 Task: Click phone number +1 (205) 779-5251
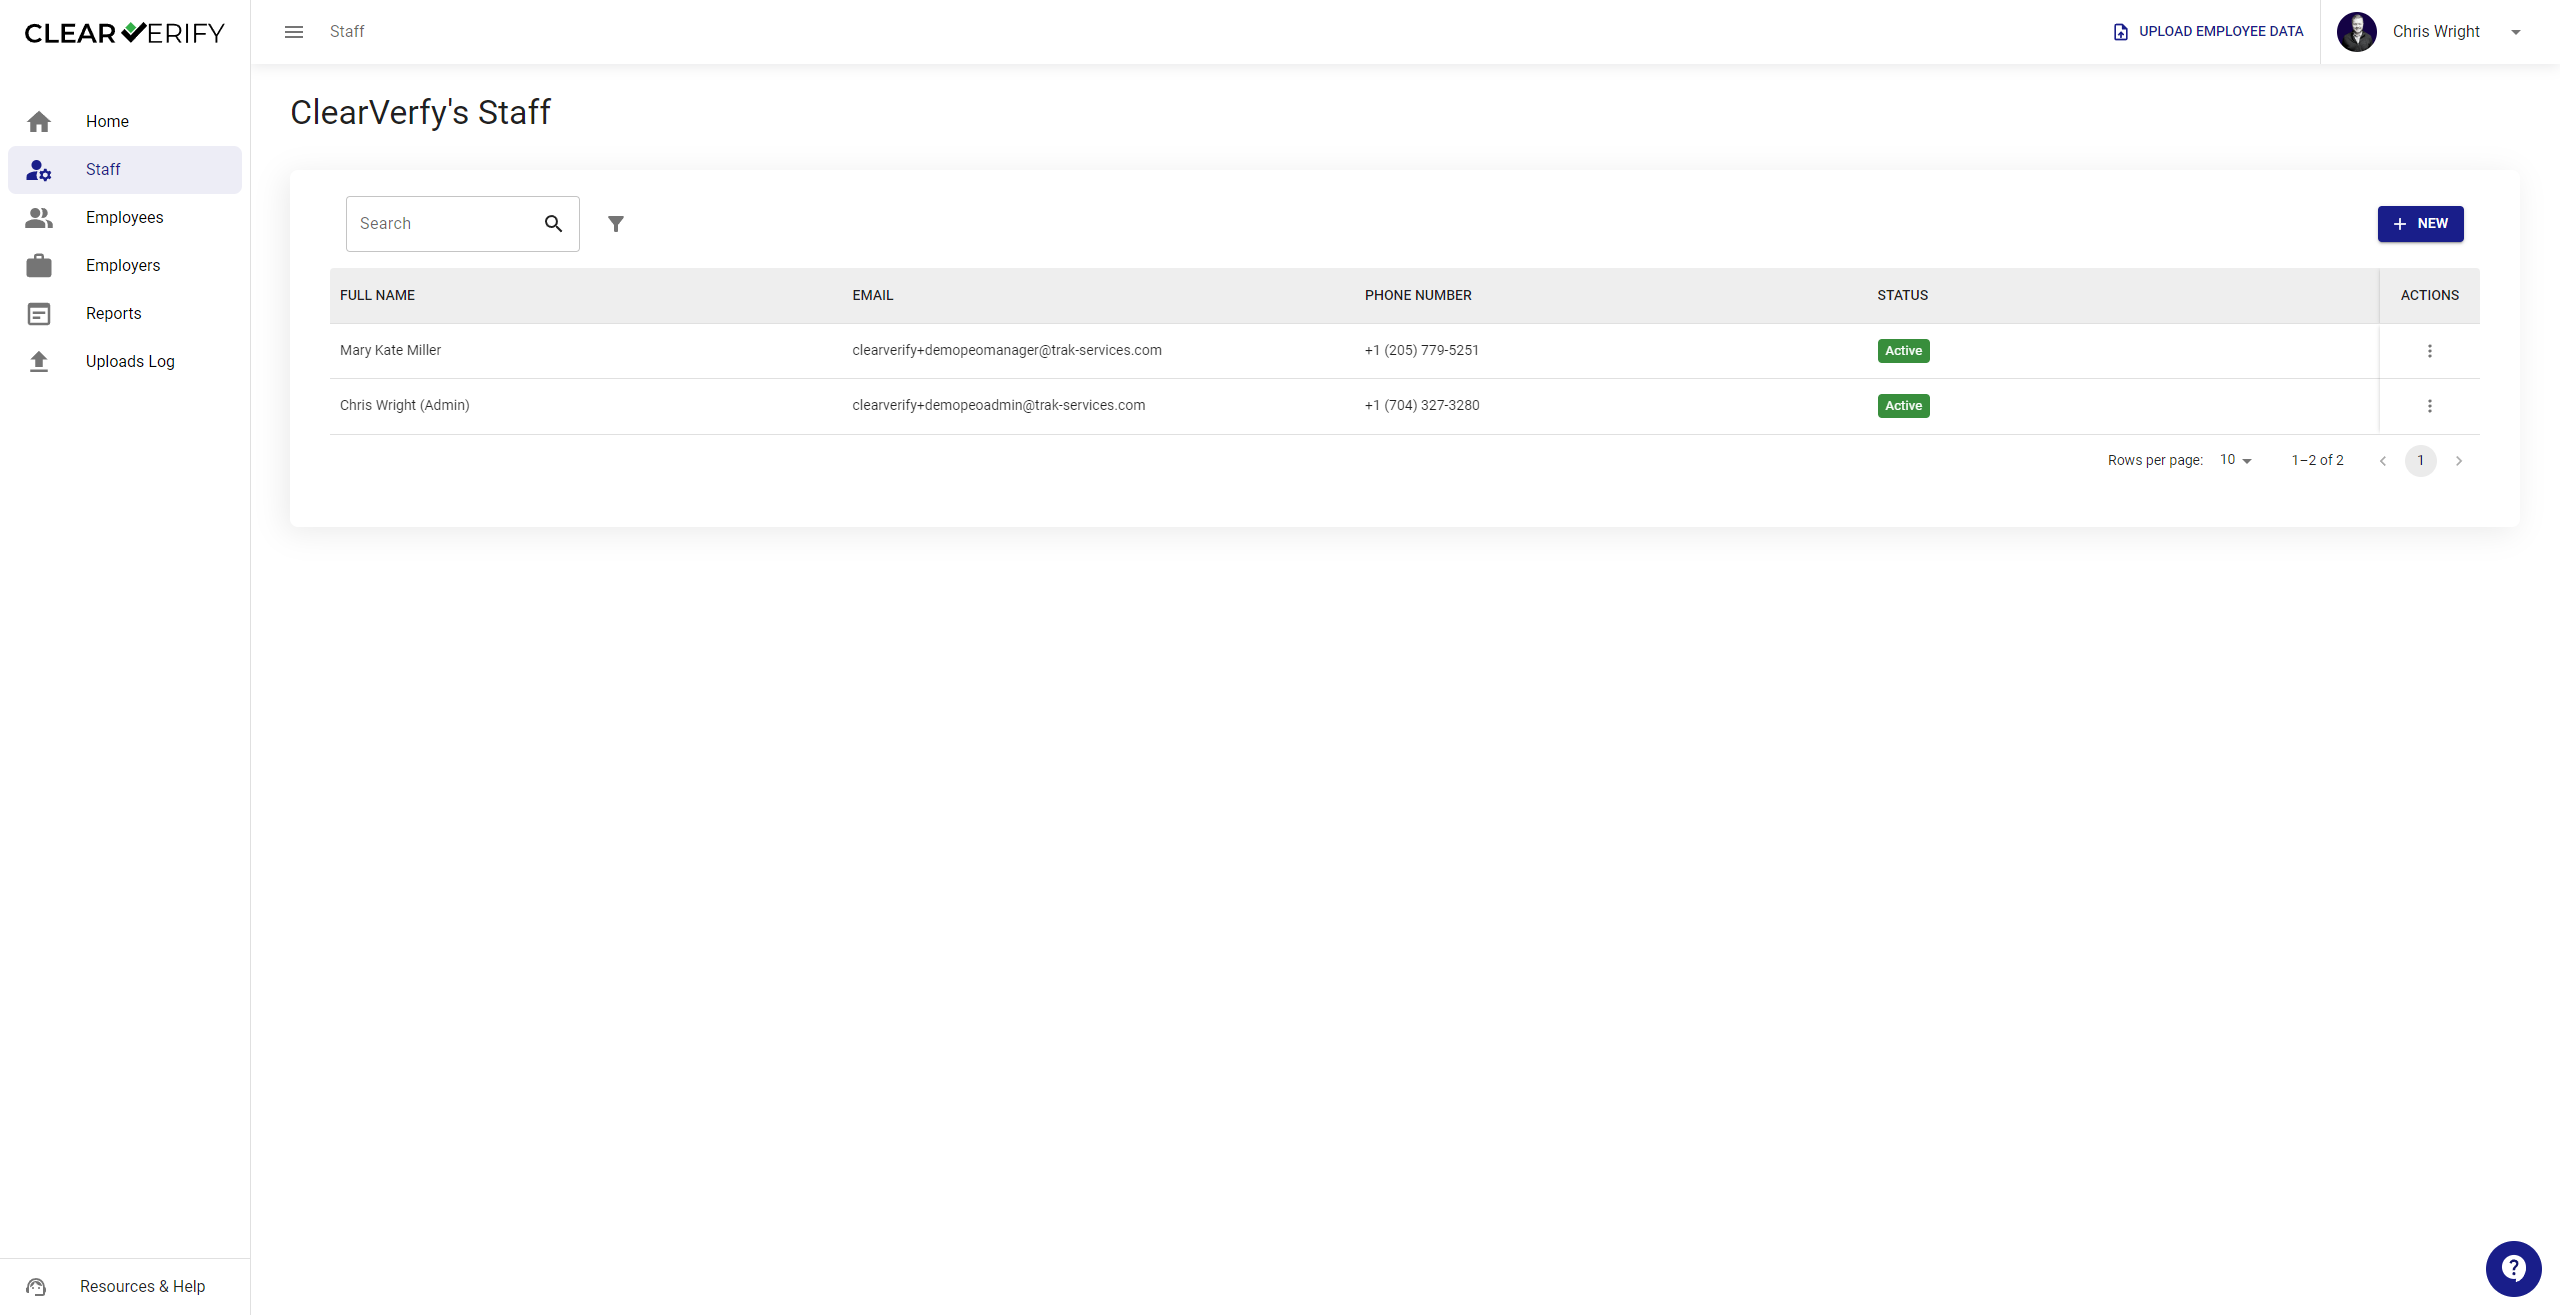coord(1422,351)
